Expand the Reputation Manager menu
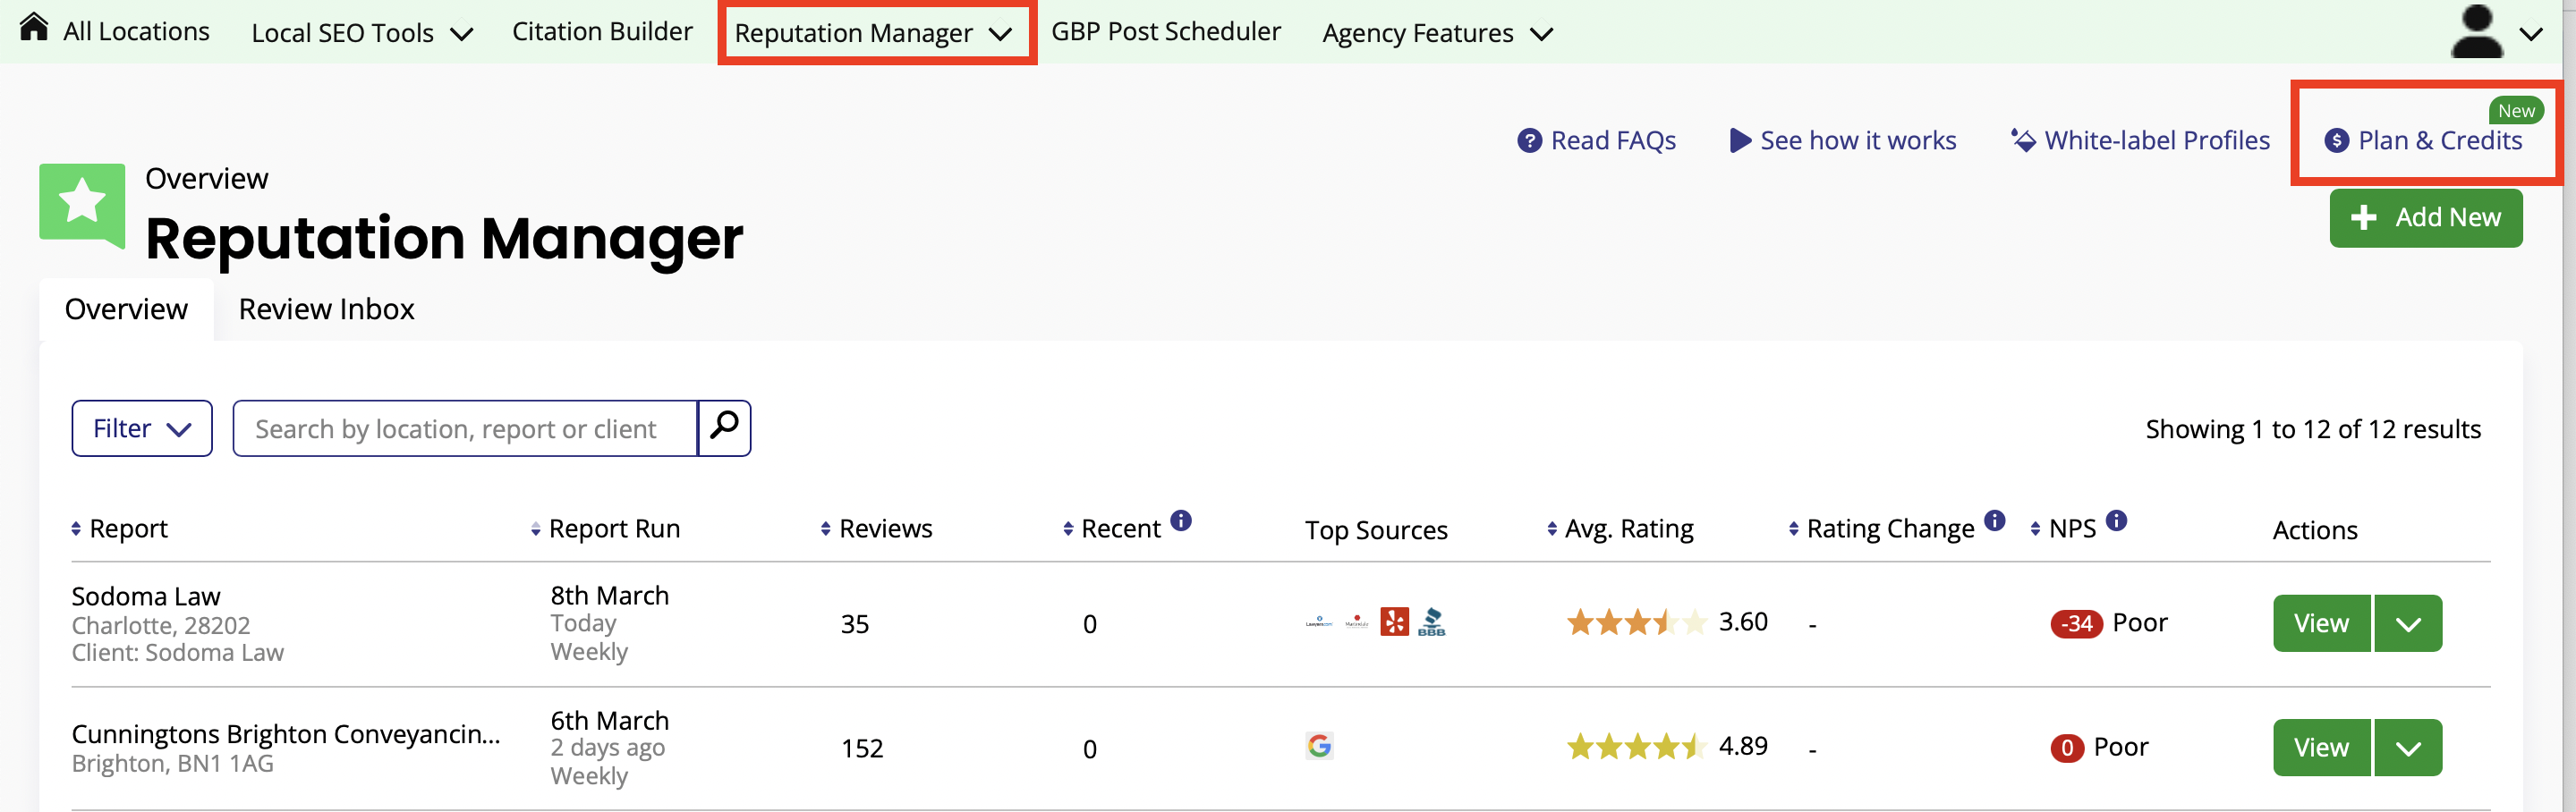The height and width of the screenshot is (812, 2576). pyautogui.click(x=873, y=33)
